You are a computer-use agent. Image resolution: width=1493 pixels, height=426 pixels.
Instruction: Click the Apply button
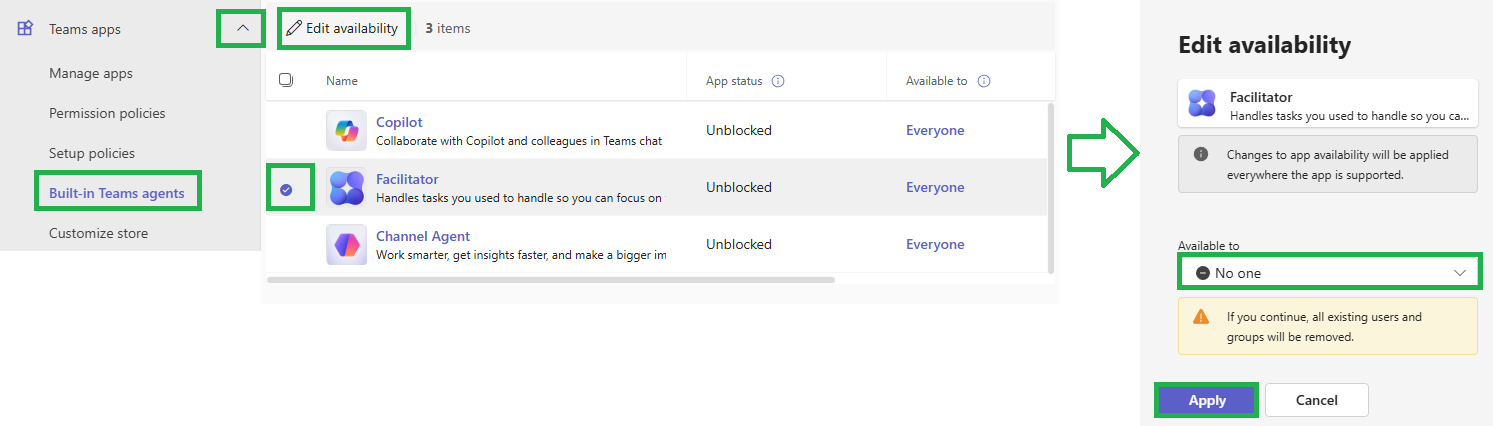[x=1207, y=400]
